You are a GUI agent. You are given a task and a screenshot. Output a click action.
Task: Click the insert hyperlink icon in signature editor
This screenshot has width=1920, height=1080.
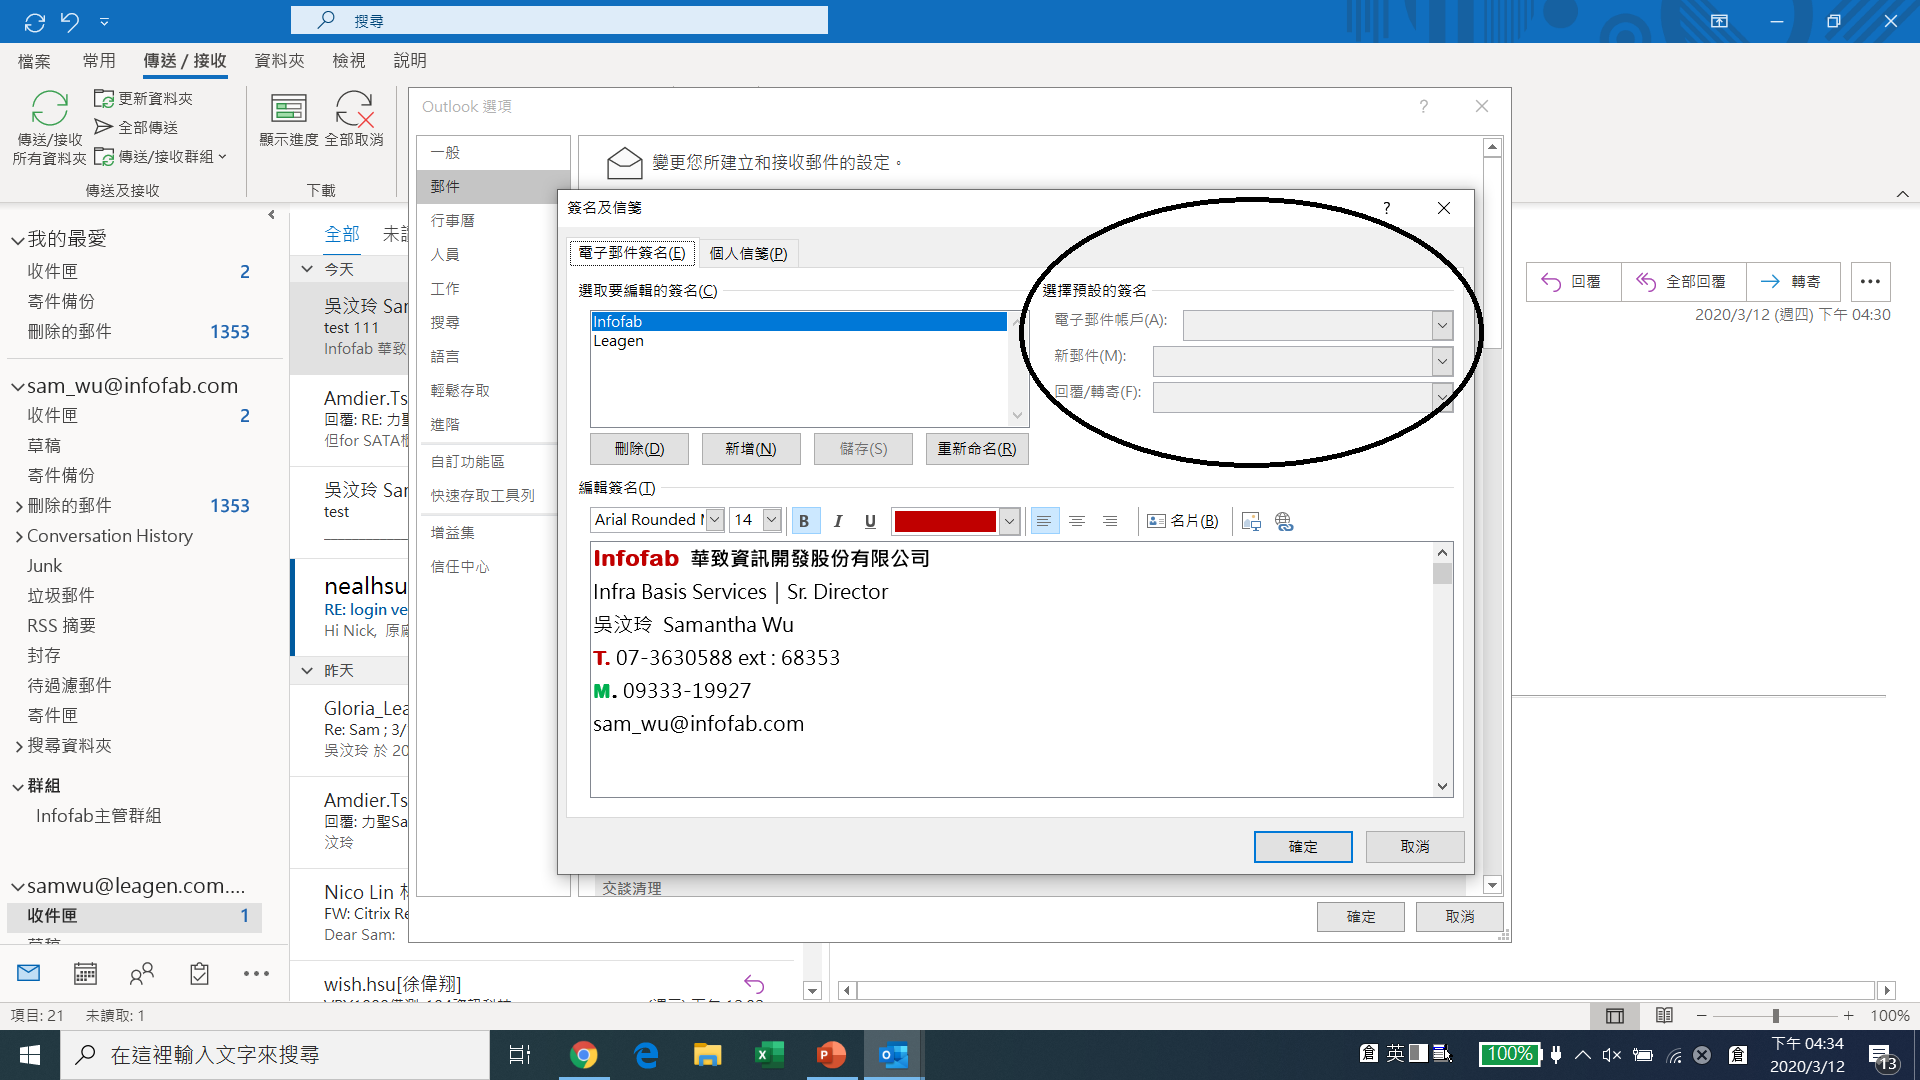pyautogui.click(x=1284, y=521)
